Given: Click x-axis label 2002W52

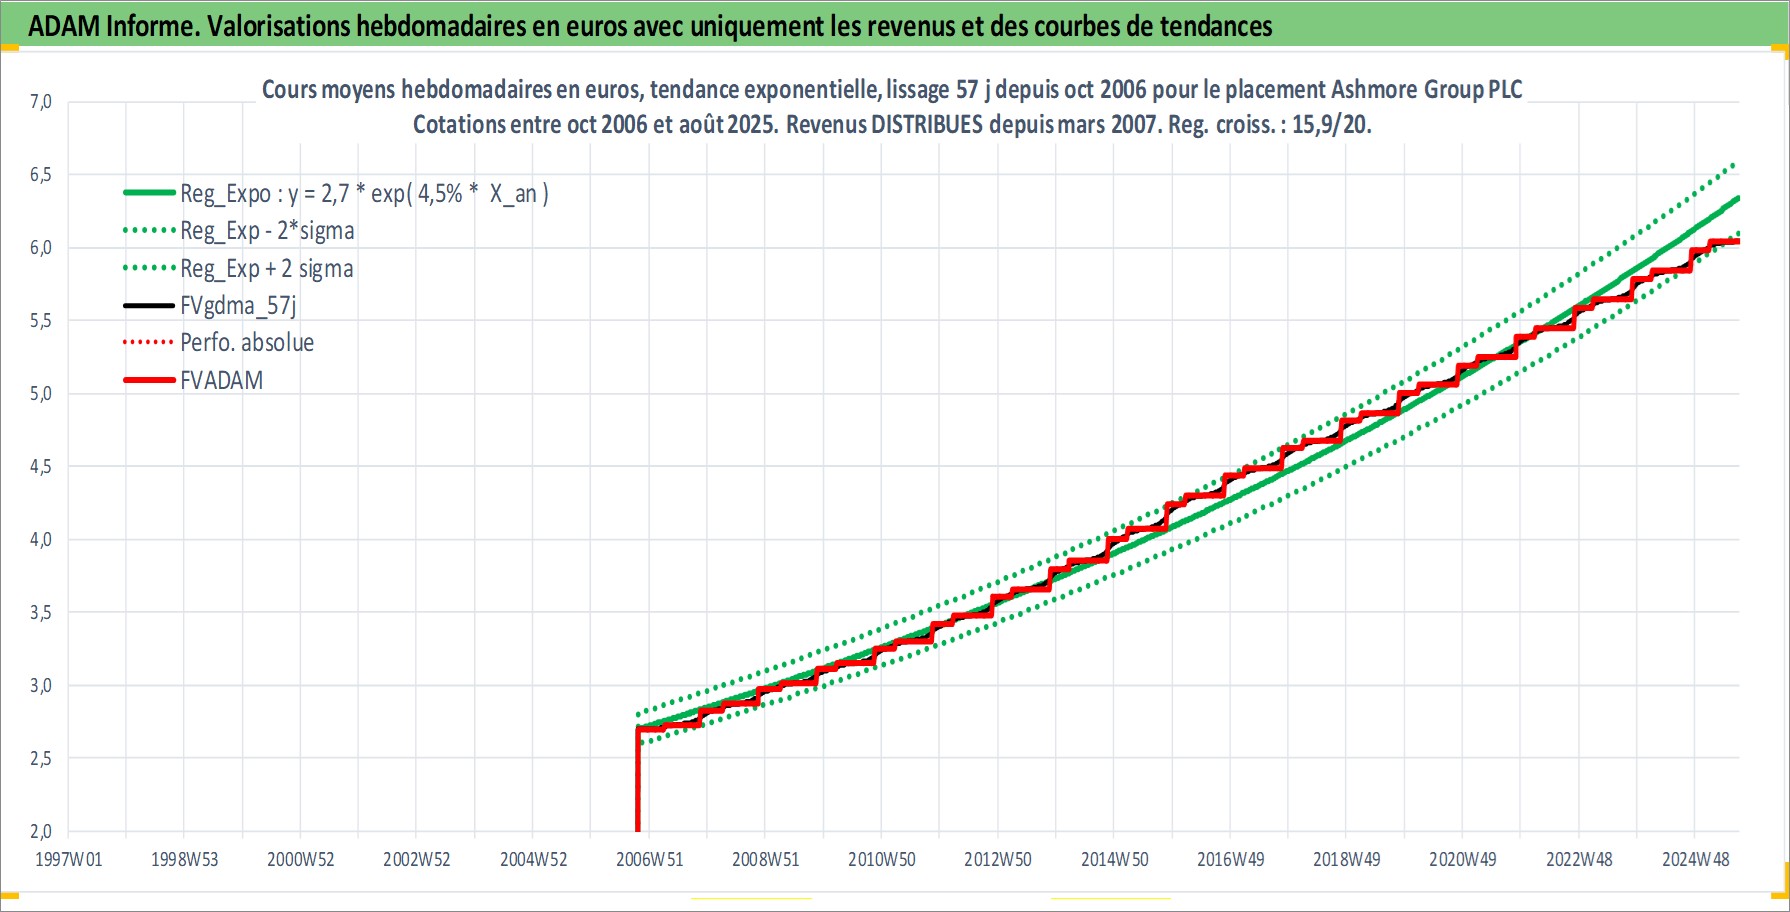Looking at the screenshot, I should (417, 859).
